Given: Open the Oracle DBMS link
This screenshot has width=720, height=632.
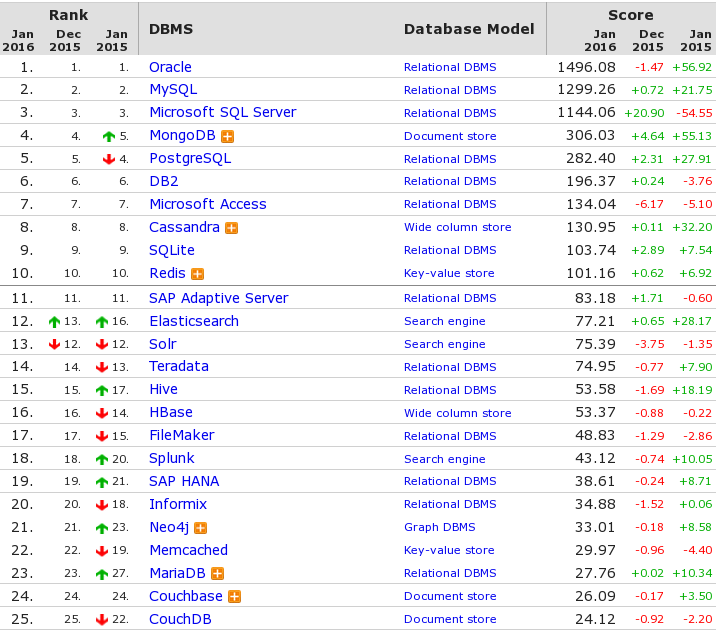Looking at the screenshot, I should [x=170, y=67].
